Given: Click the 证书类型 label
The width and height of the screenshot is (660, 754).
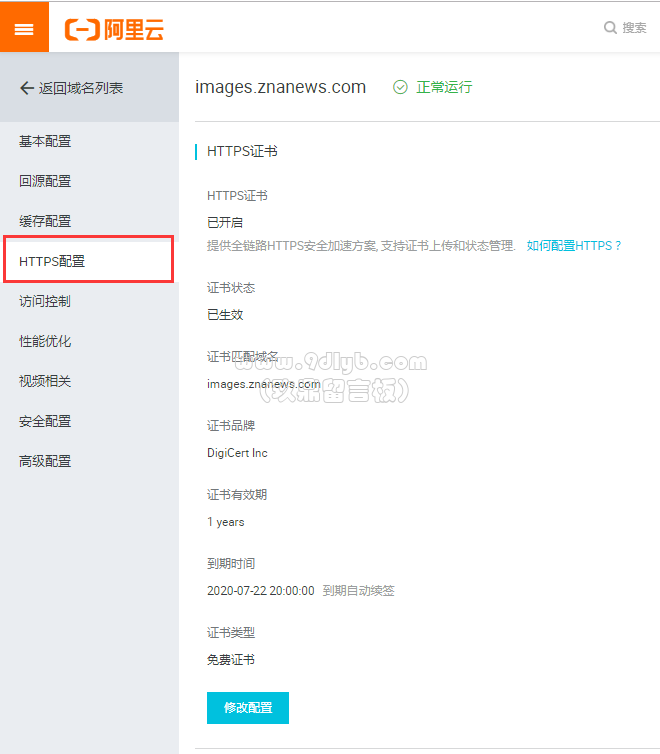Looking at the screenshot, I should tap(231, 633).
